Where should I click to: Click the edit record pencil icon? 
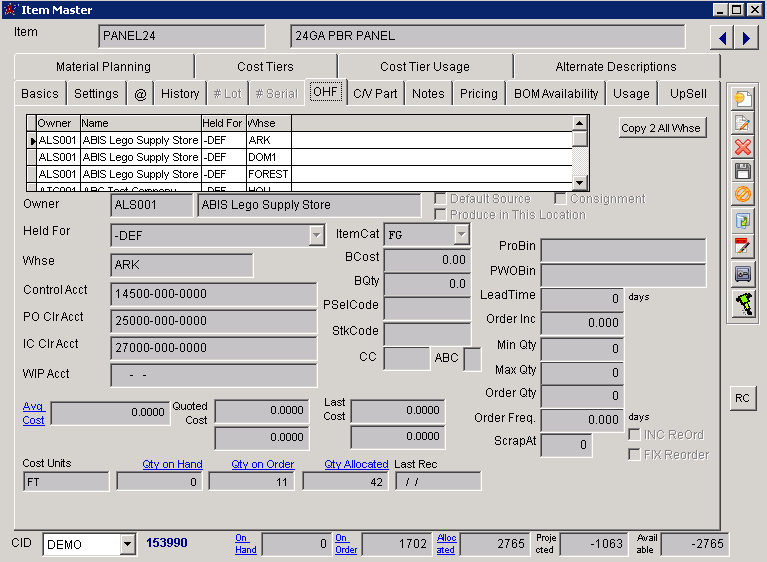coord(742,123)
